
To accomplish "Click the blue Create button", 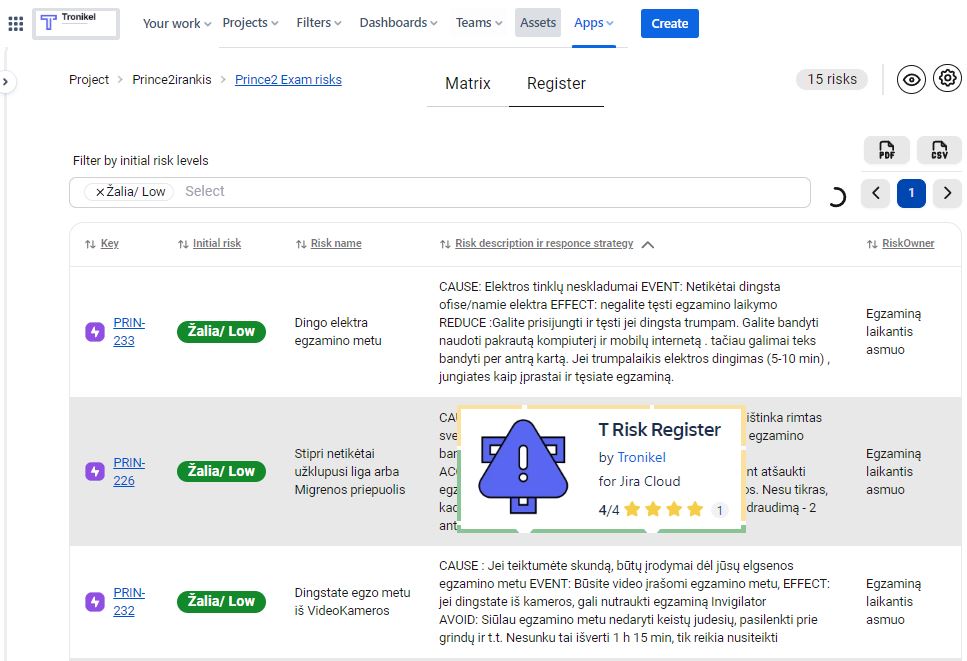I will pyautogui.click(x=670, y=23).
